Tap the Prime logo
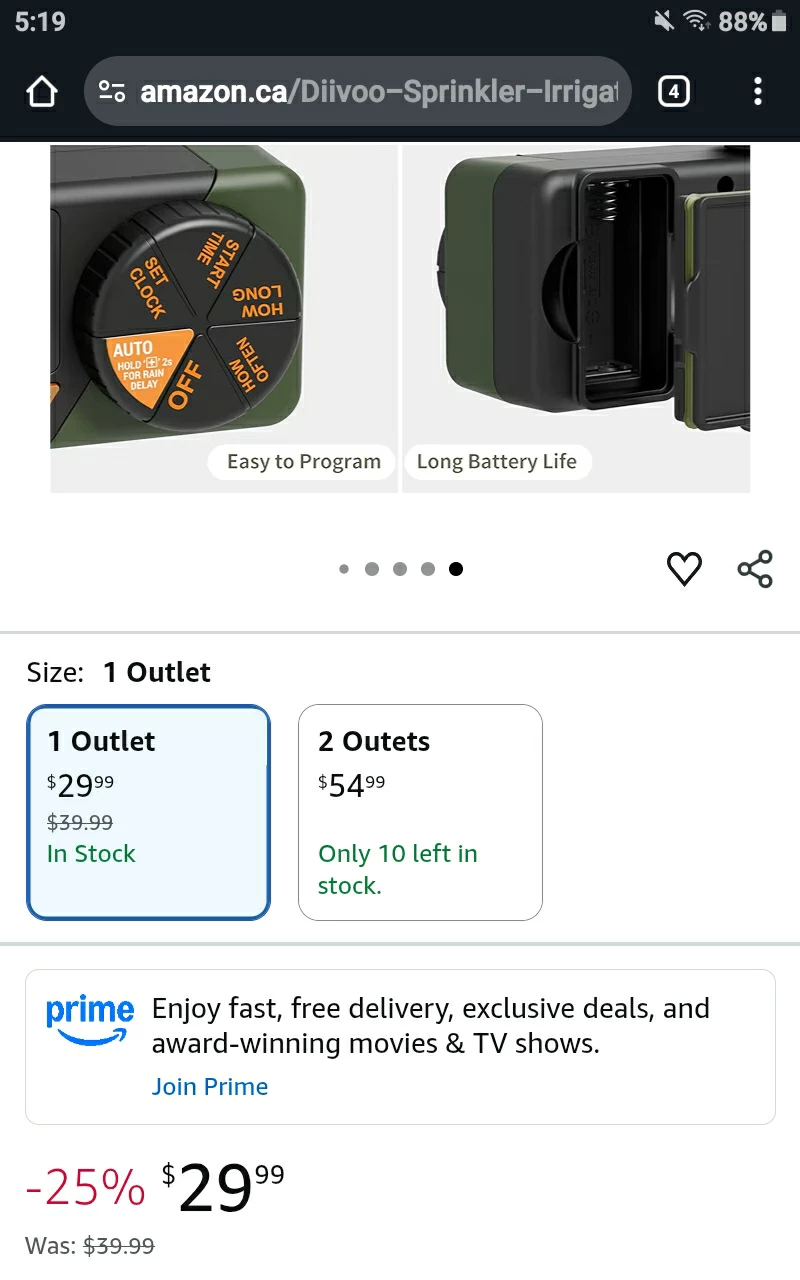 click(x=90, y=1021)
